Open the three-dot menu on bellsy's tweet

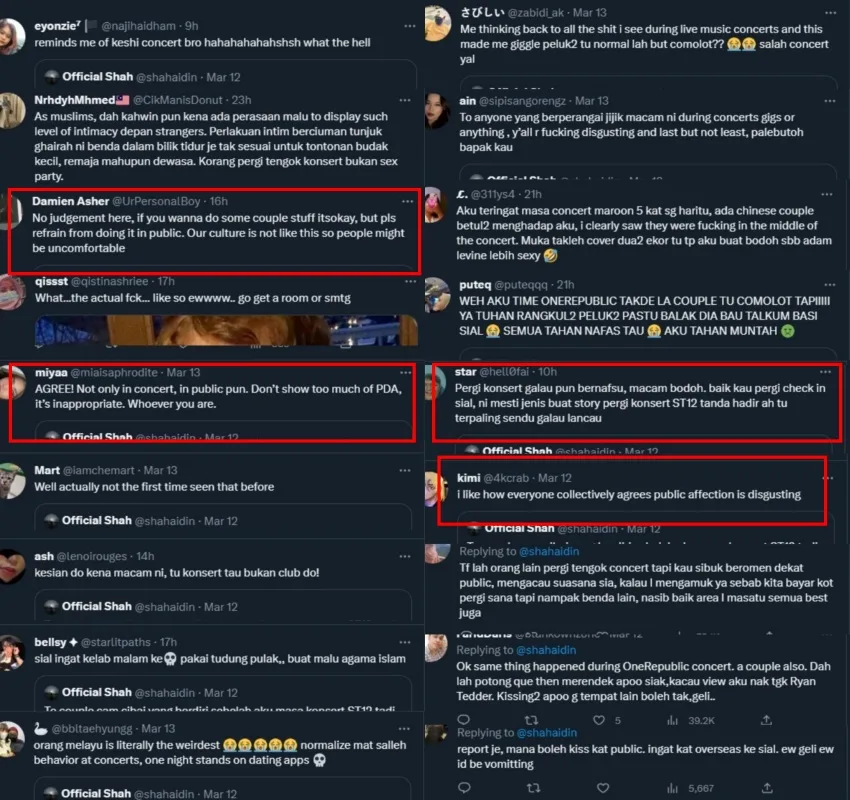coord(405,642)
